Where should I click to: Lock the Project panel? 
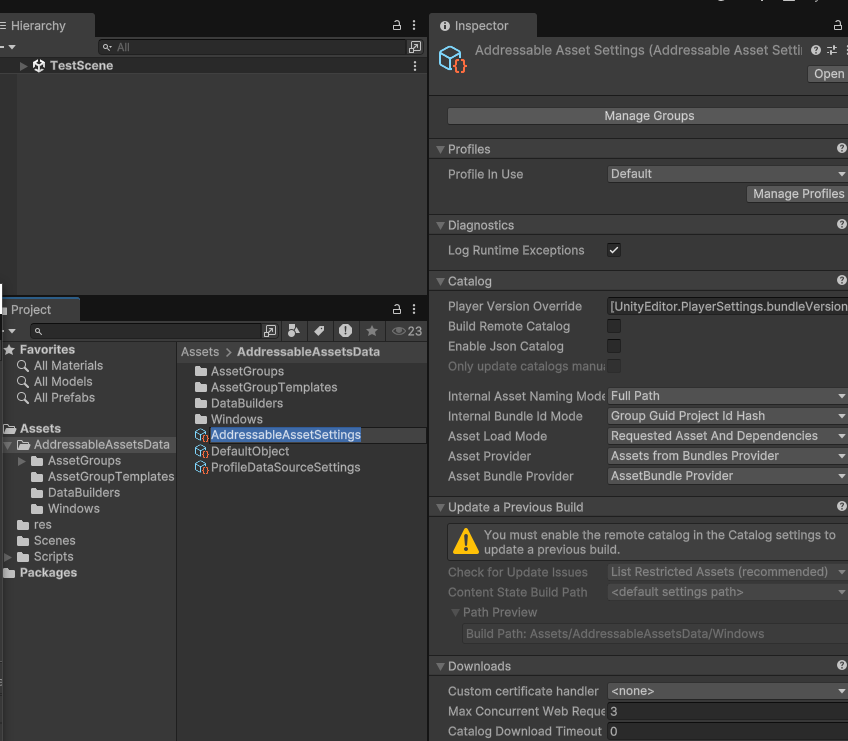point(396,309)
